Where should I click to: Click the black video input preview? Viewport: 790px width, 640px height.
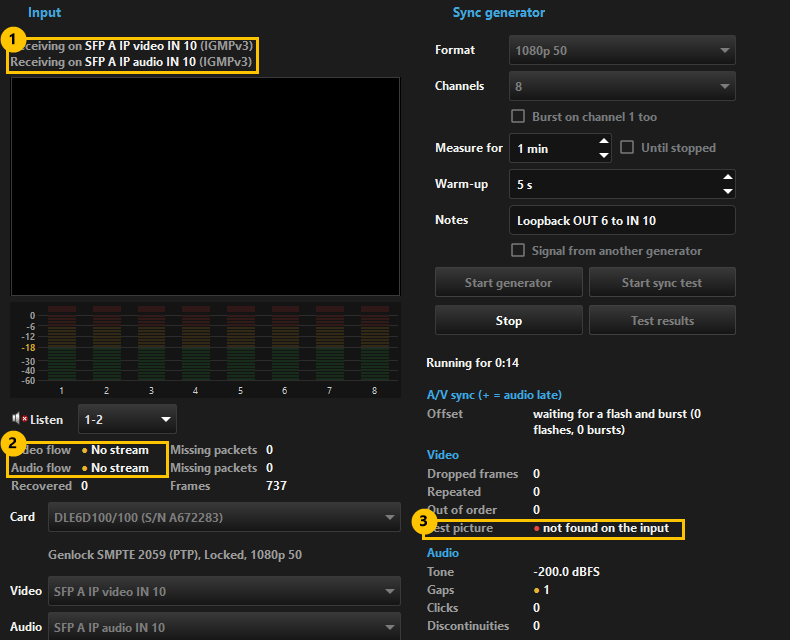[x=205, y=186]
